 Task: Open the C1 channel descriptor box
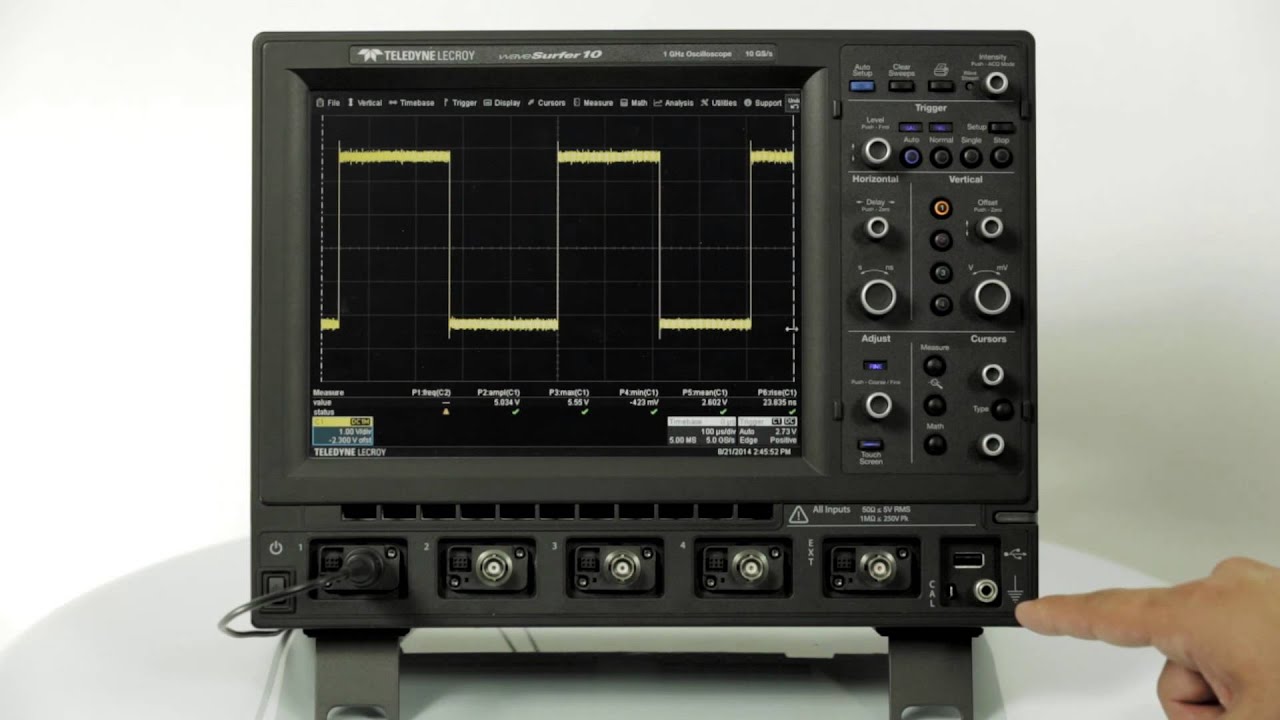click(343, 431)
